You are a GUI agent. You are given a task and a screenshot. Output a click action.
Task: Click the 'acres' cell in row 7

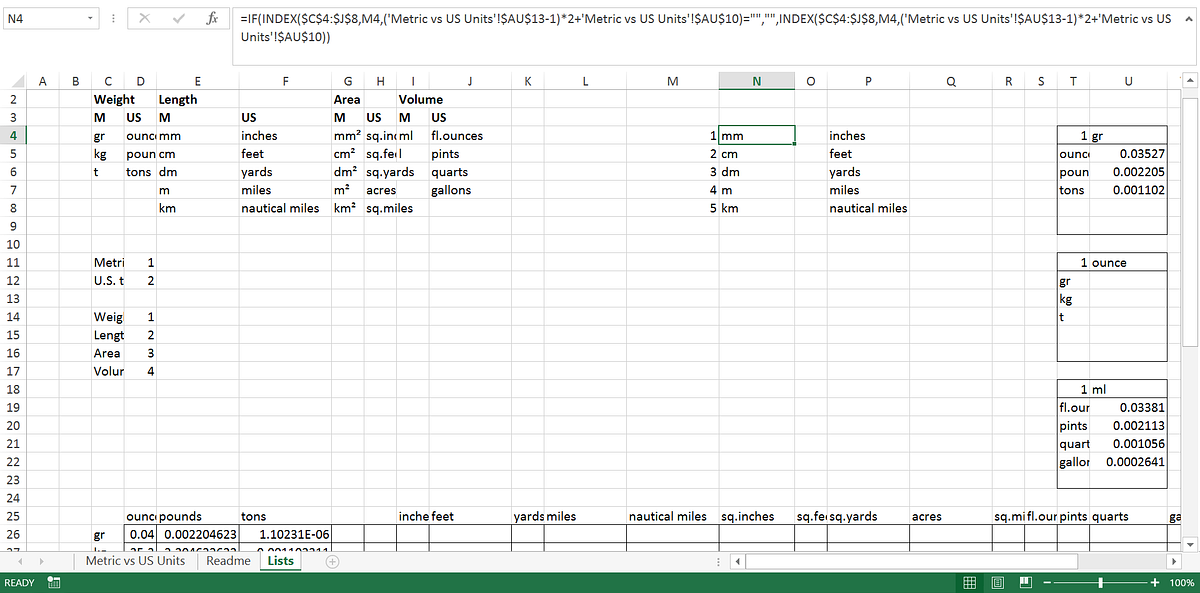(382, 190)
